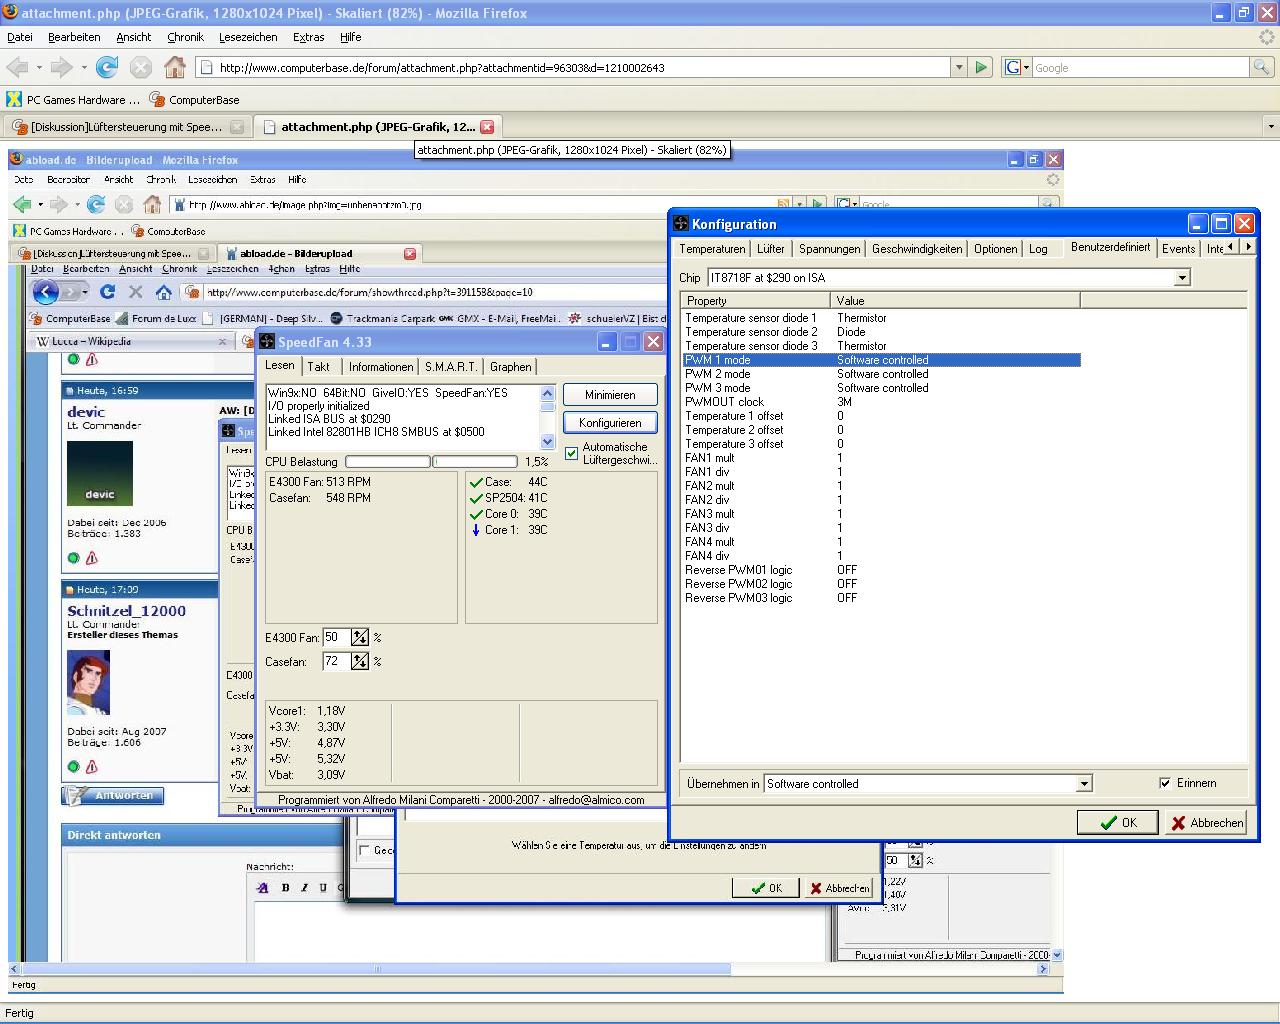This screenshot has width=1280, height=1024.
Task: Select the Reverse PWM01 logic row
Action: pos(880,570)
